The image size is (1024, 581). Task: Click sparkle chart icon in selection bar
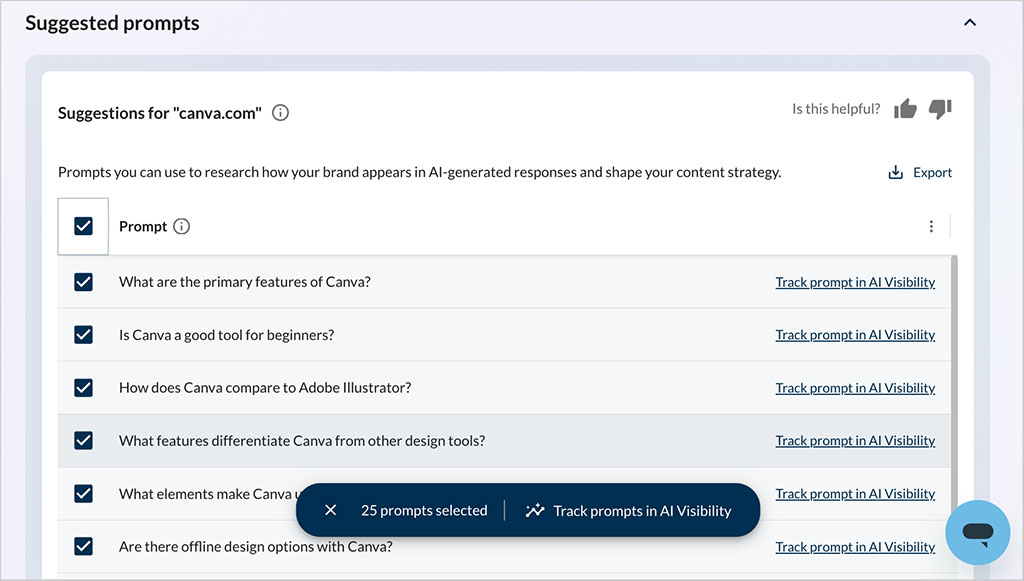[x=535, y=510]
